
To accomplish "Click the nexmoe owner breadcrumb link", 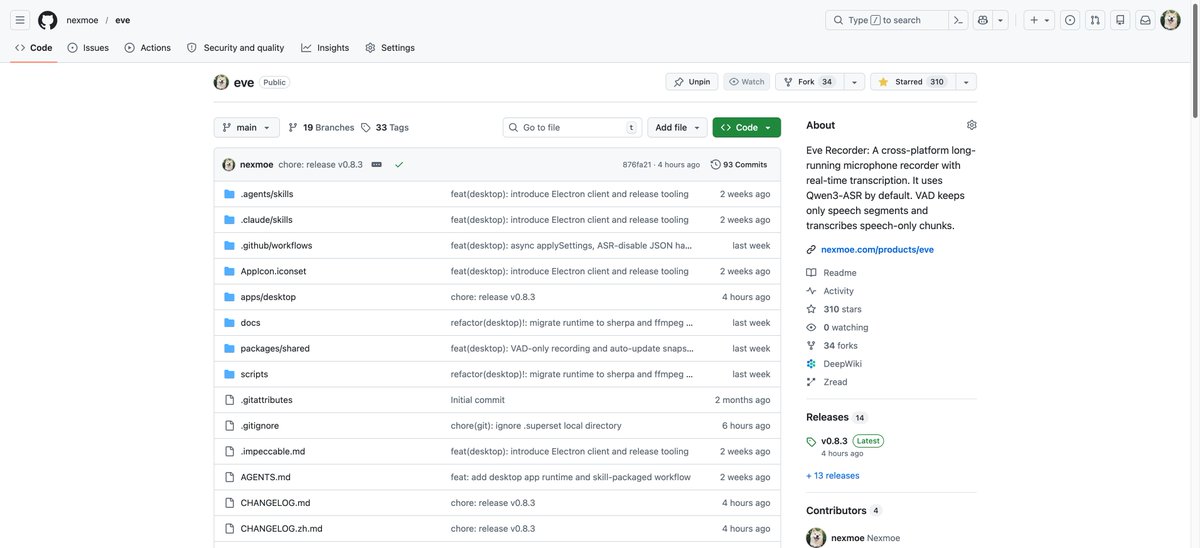I will [82, 20].
